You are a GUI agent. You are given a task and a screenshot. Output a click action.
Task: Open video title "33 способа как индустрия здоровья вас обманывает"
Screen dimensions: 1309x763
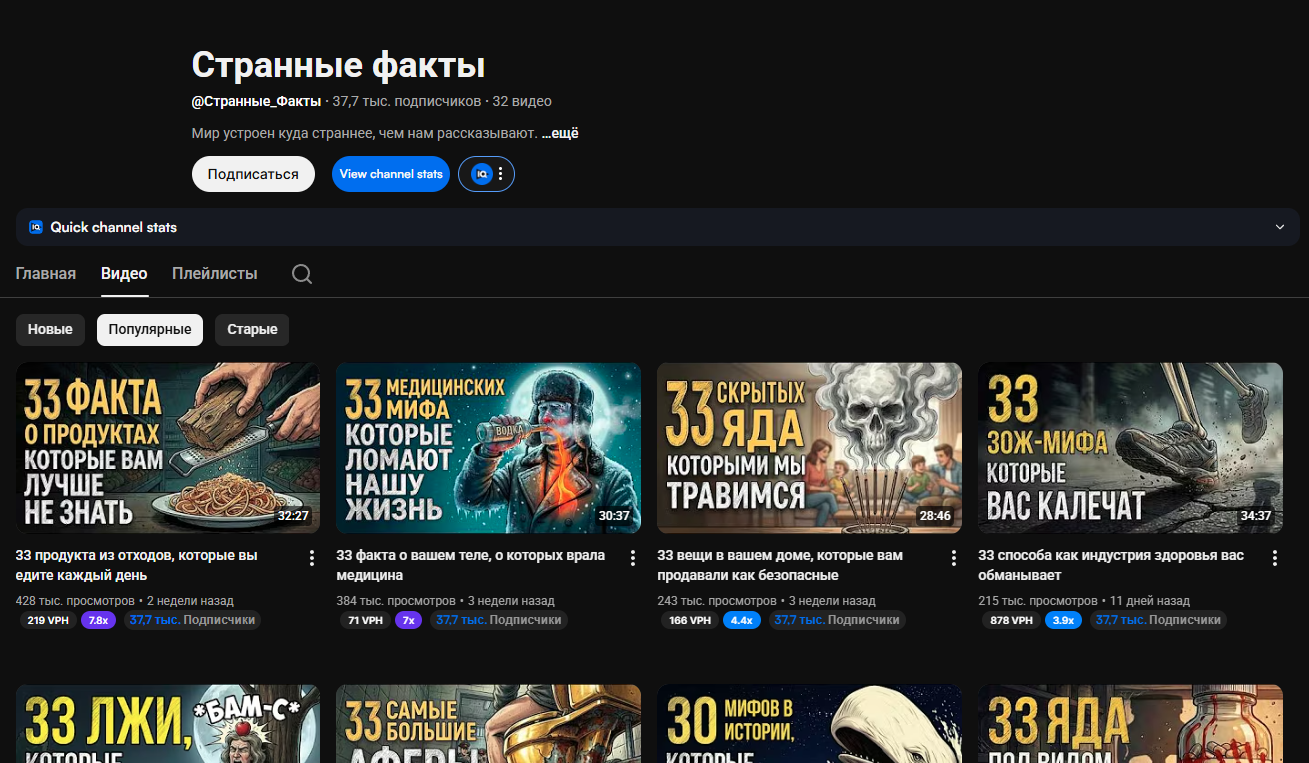1111,565
